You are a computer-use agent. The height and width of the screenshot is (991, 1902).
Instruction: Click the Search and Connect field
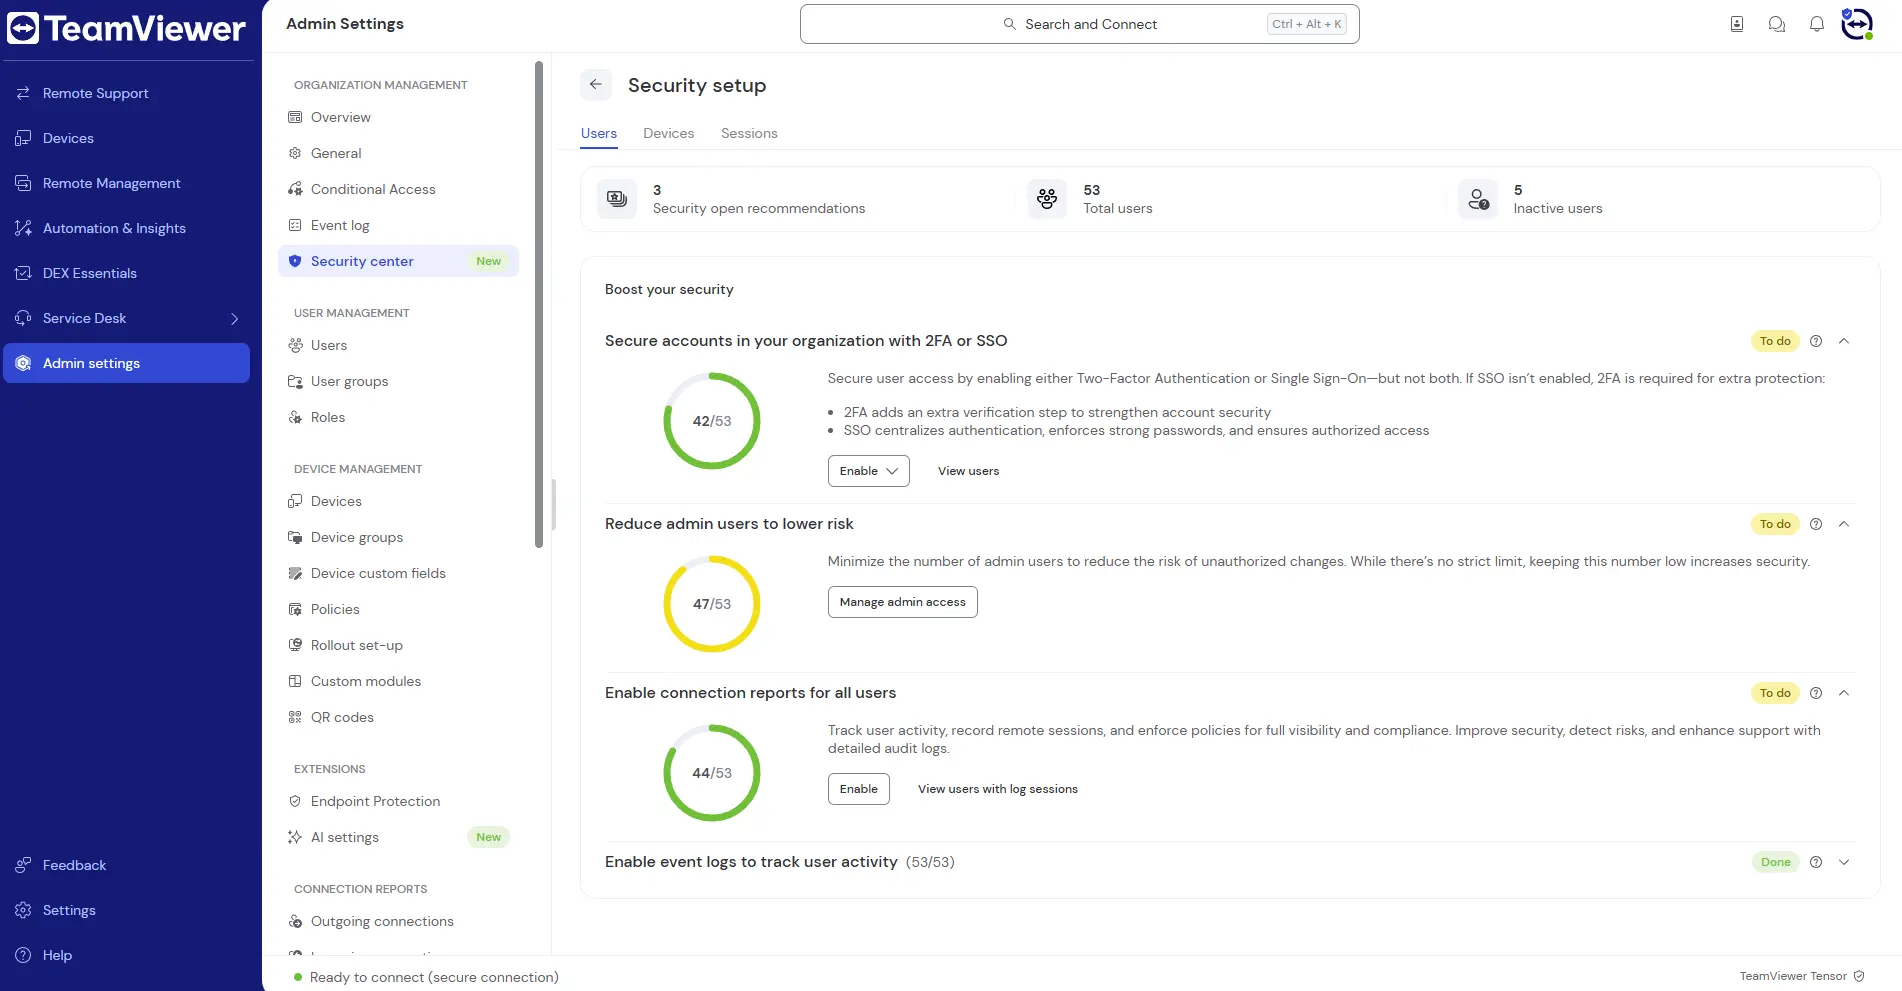click(1080, 24)
